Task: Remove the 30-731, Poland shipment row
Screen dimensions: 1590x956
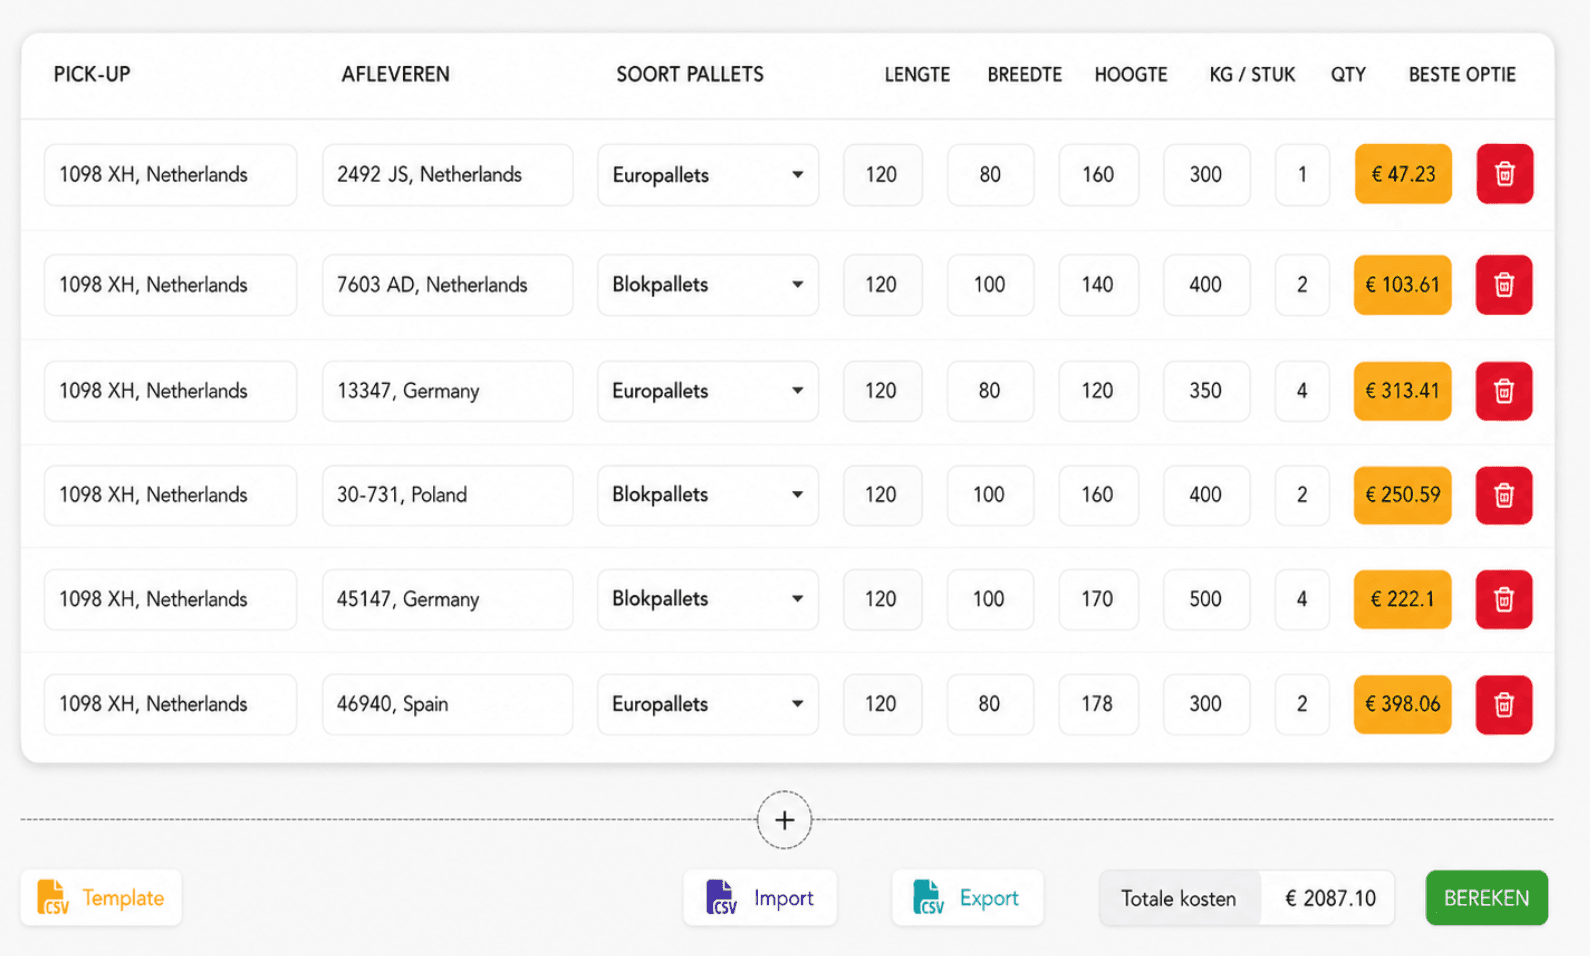Action: tap(1504, 495)
